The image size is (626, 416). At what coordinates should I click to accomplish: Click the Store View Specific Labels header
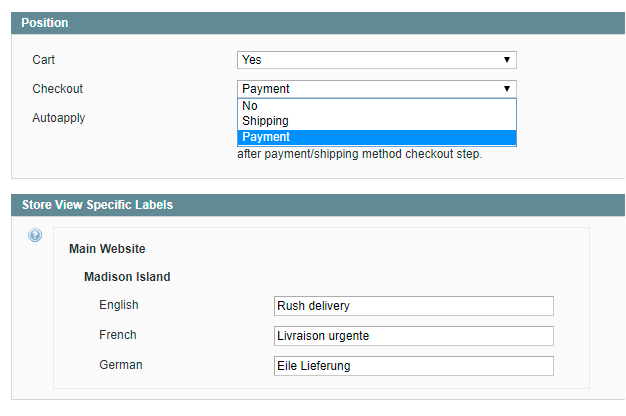pyautogui.click(x=97, y=205)
